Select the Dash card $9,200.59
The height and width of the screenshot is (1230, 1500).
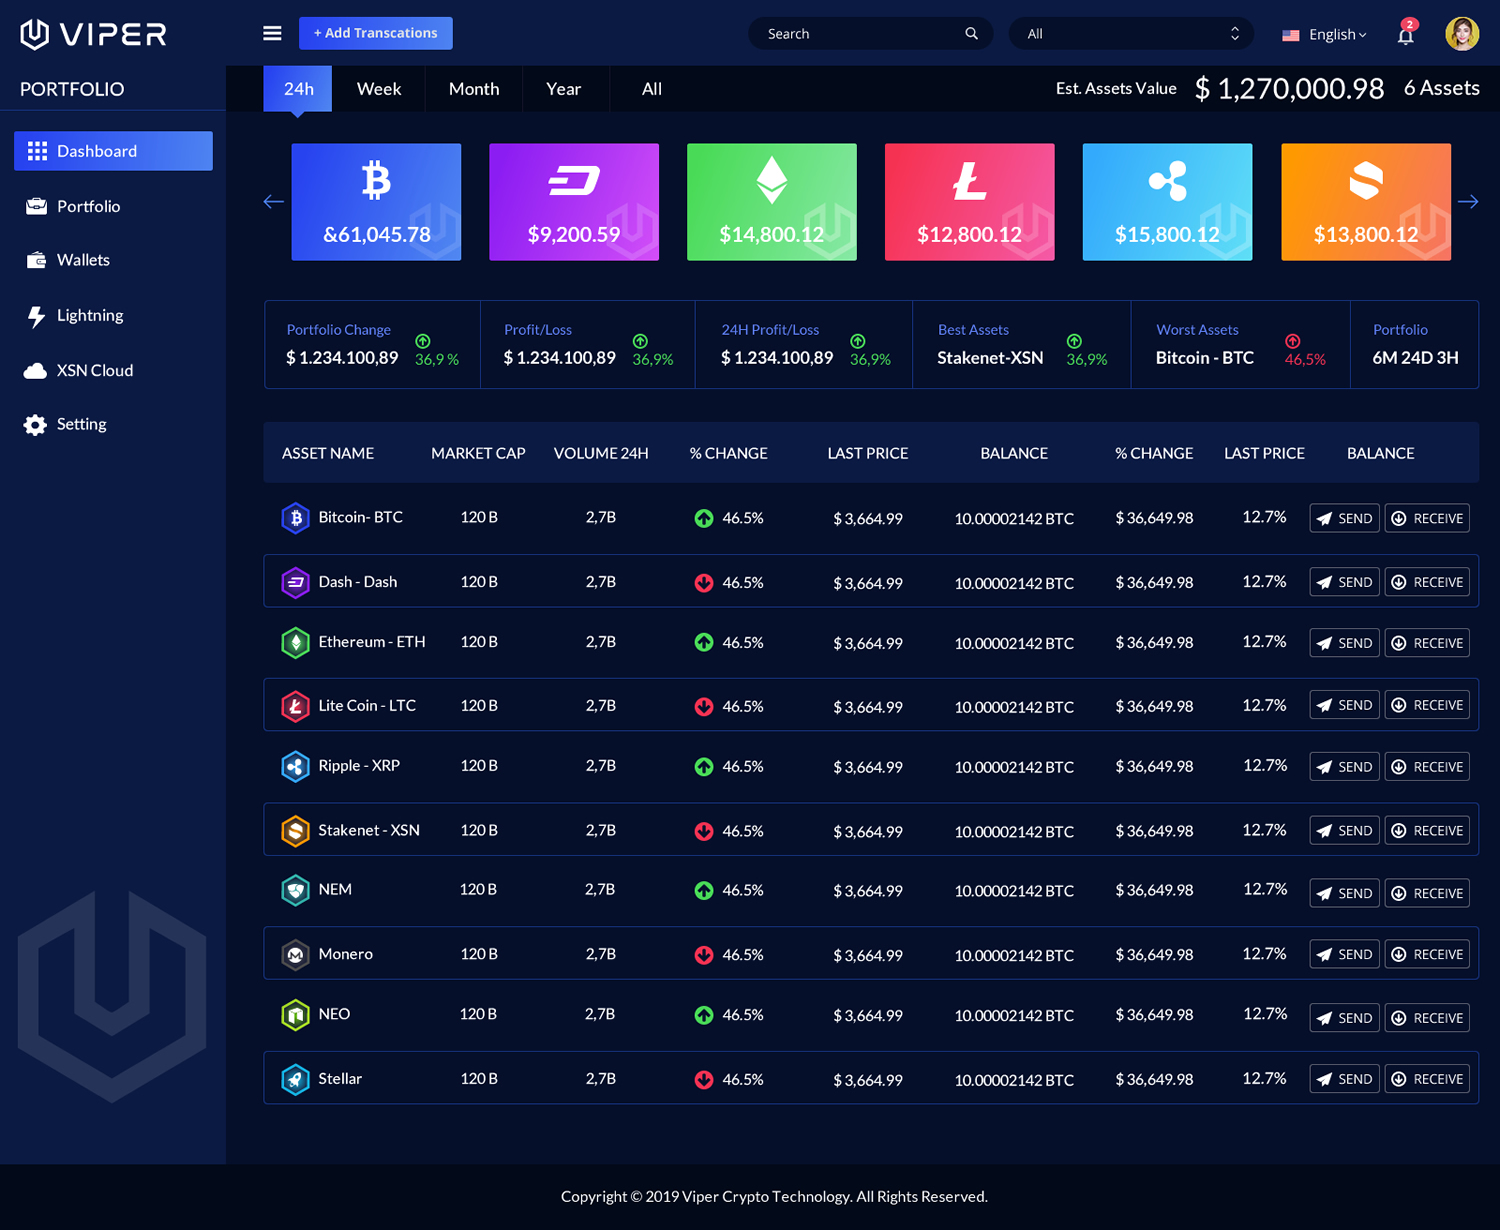(574, 202)
